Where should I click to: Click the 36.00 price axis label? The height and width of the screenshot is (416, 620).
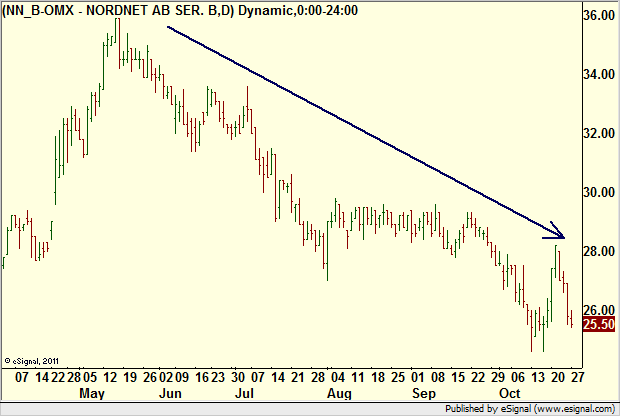point(599,15)
